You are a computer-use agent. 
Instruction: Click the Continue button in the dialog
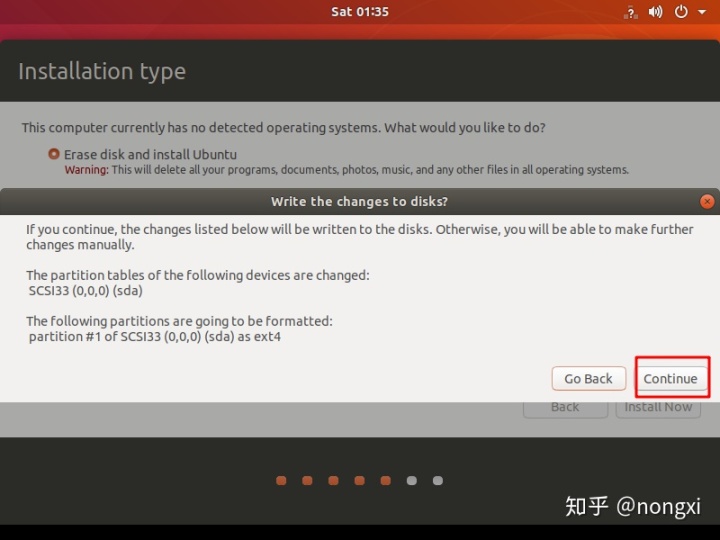670,378
